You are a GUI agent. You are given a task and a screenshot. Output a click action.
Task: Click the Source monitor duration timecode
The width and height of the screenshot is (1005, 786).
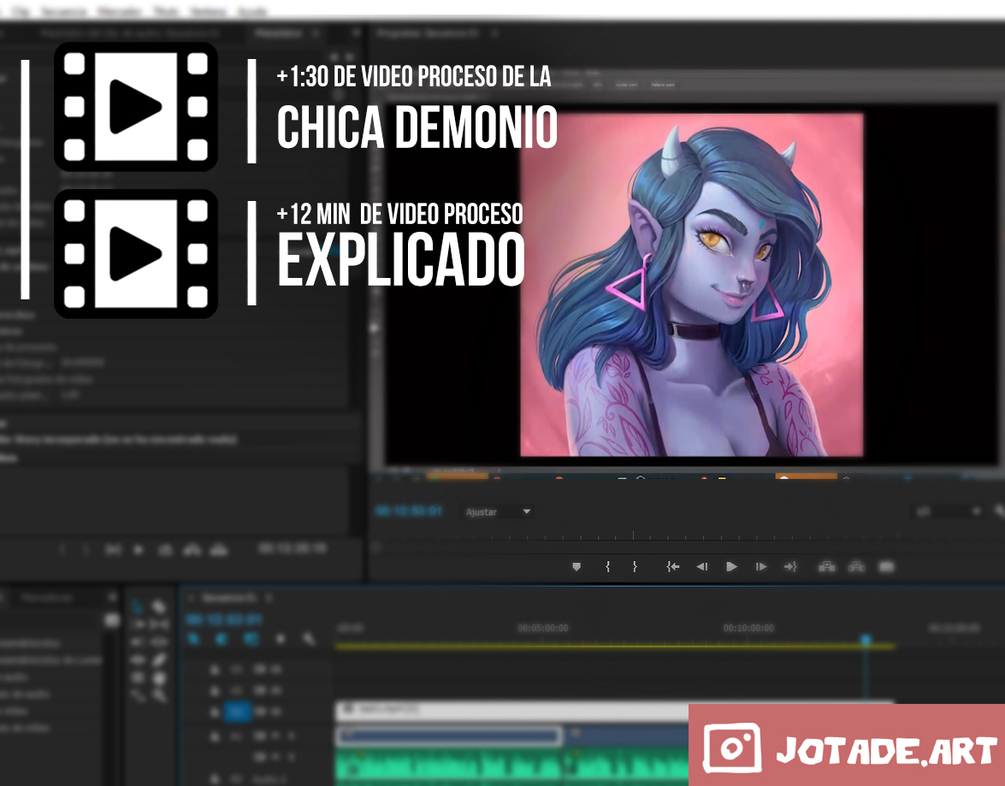(x=292, y=548)
